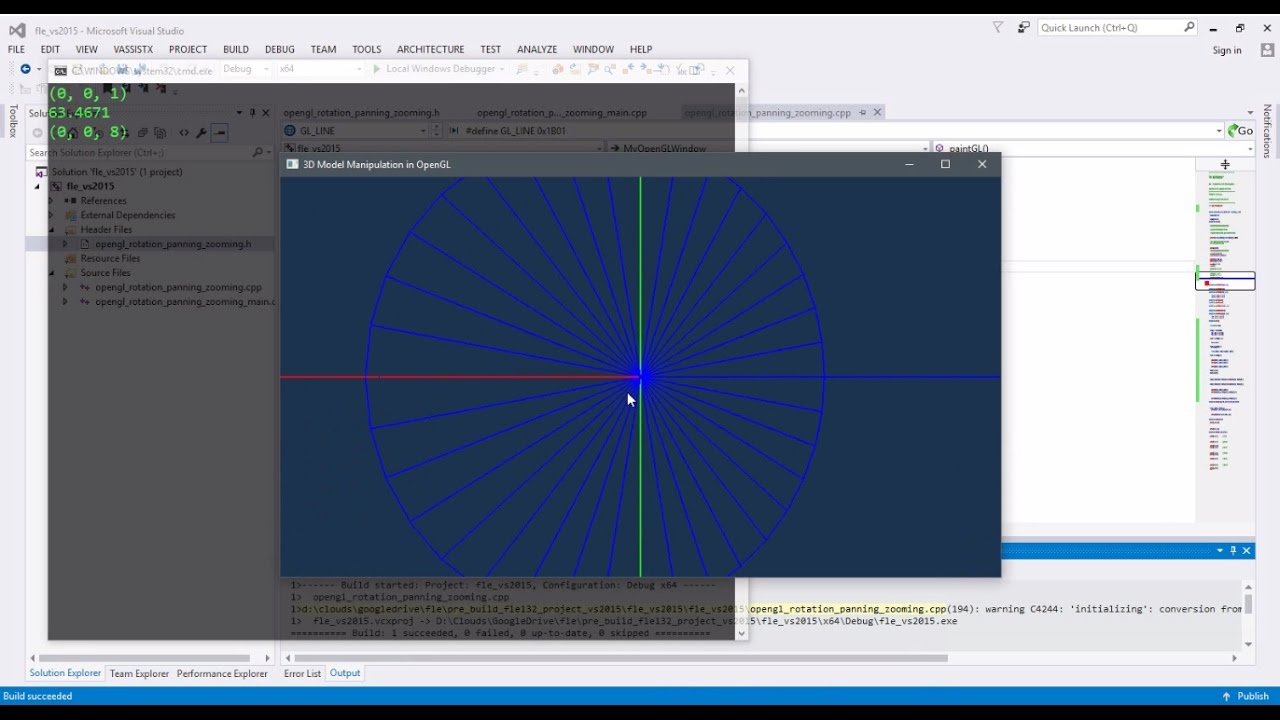The width and height of the screenshot is (1280, 720).
Task: Collapse the Source Files folder
Action: click(x=51, y=273)
